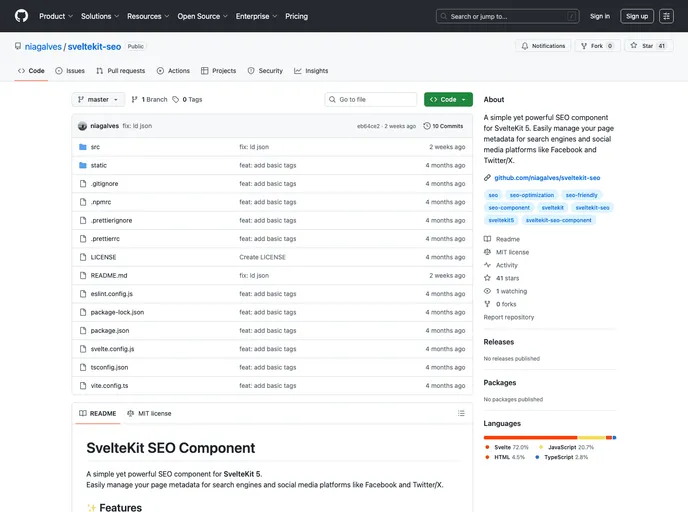Click the JavaScript yellow segment of the languages bar
688x512 pixels.
point(591,437)
